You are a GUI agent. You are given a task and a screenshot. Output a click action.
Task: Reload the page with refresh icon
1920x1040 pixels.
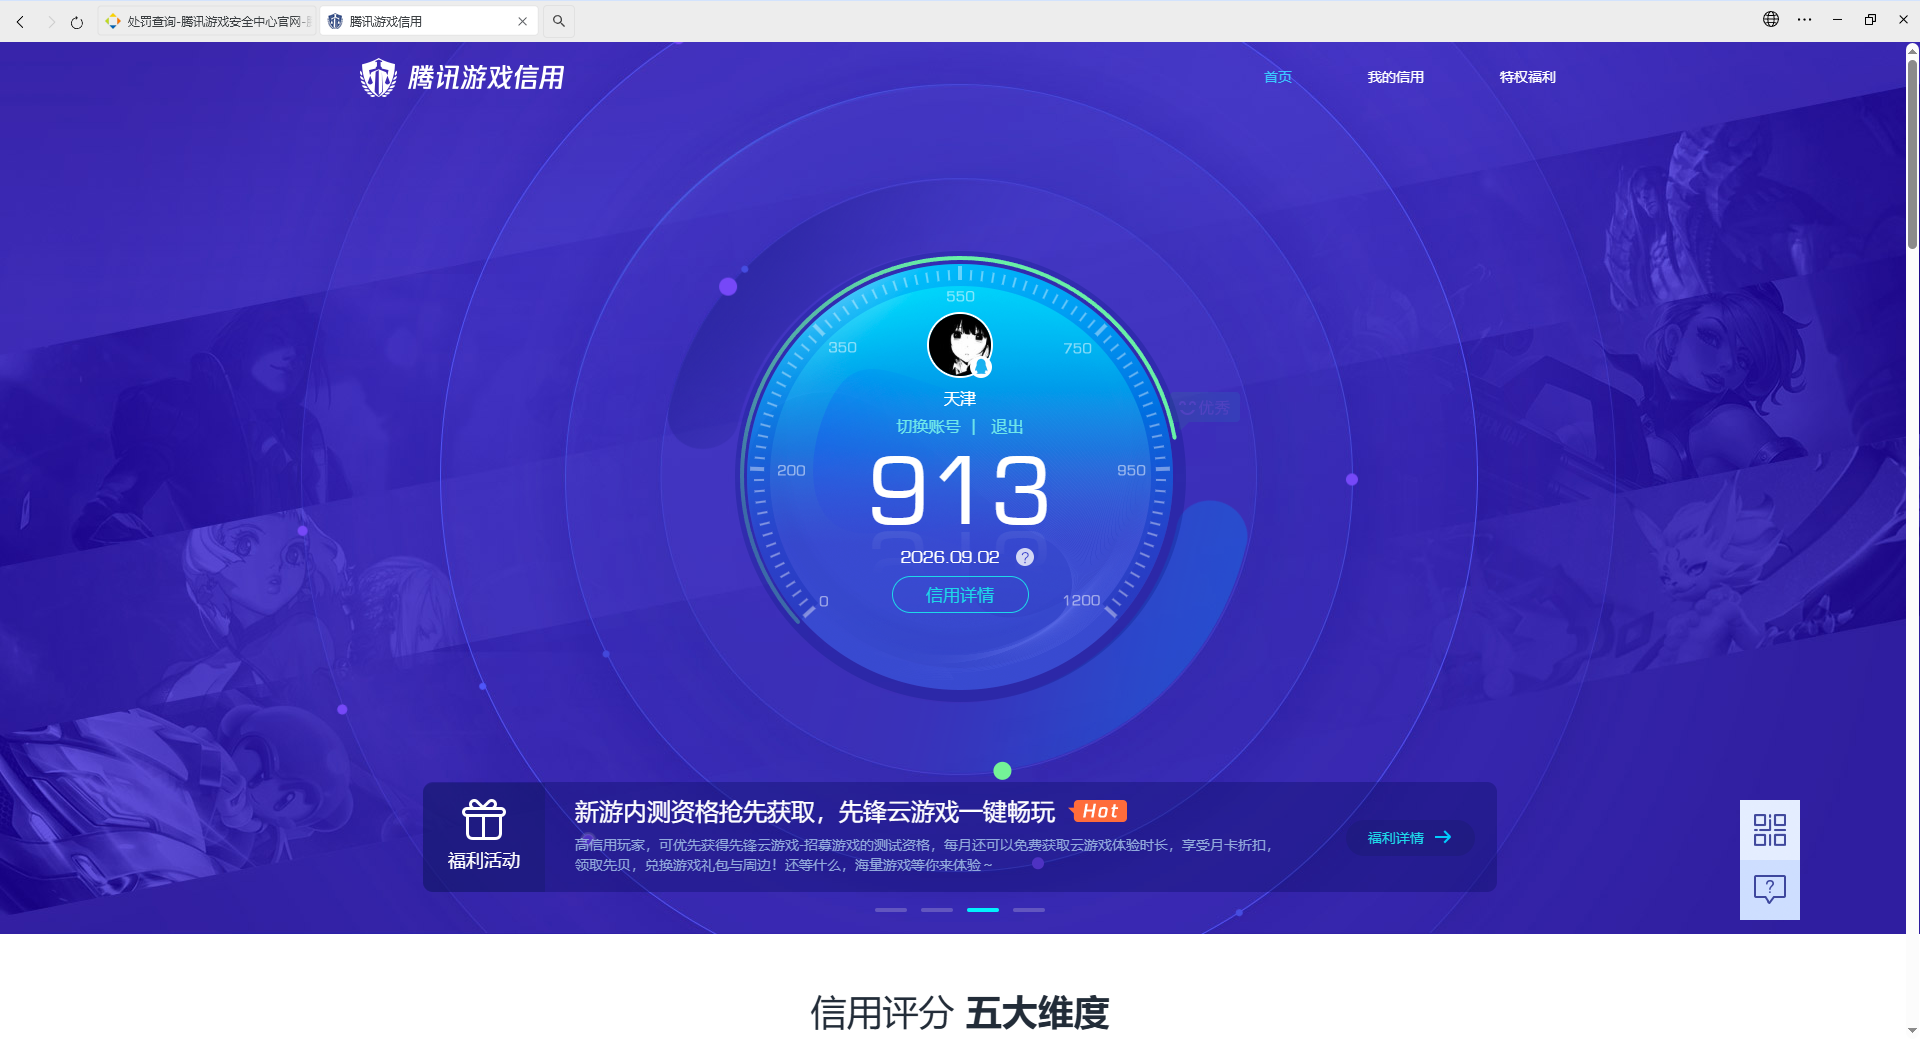tap(77, 21)
